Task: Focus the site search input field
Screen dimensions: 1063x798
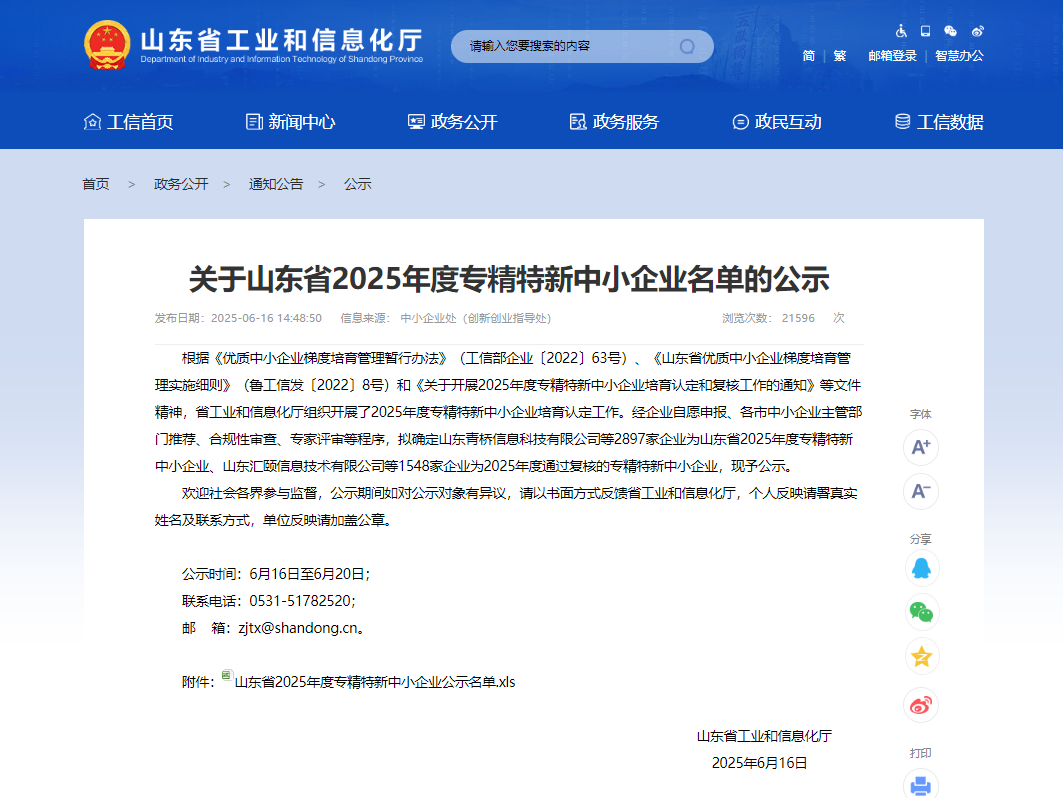Action: (569, 46)
